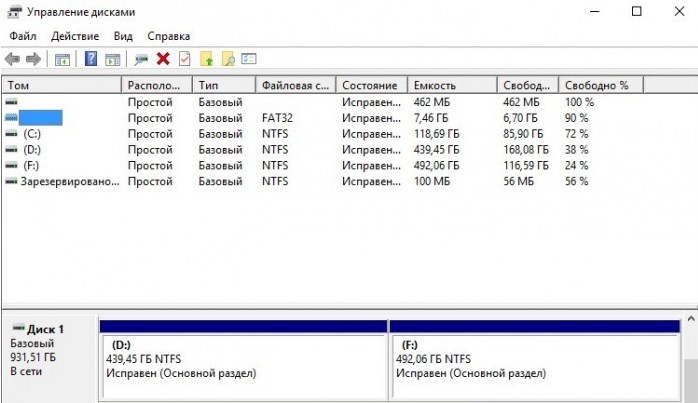Click drive icon of the (C:) row
Viewport: 698px width, 403px height.
pos(12,133)
